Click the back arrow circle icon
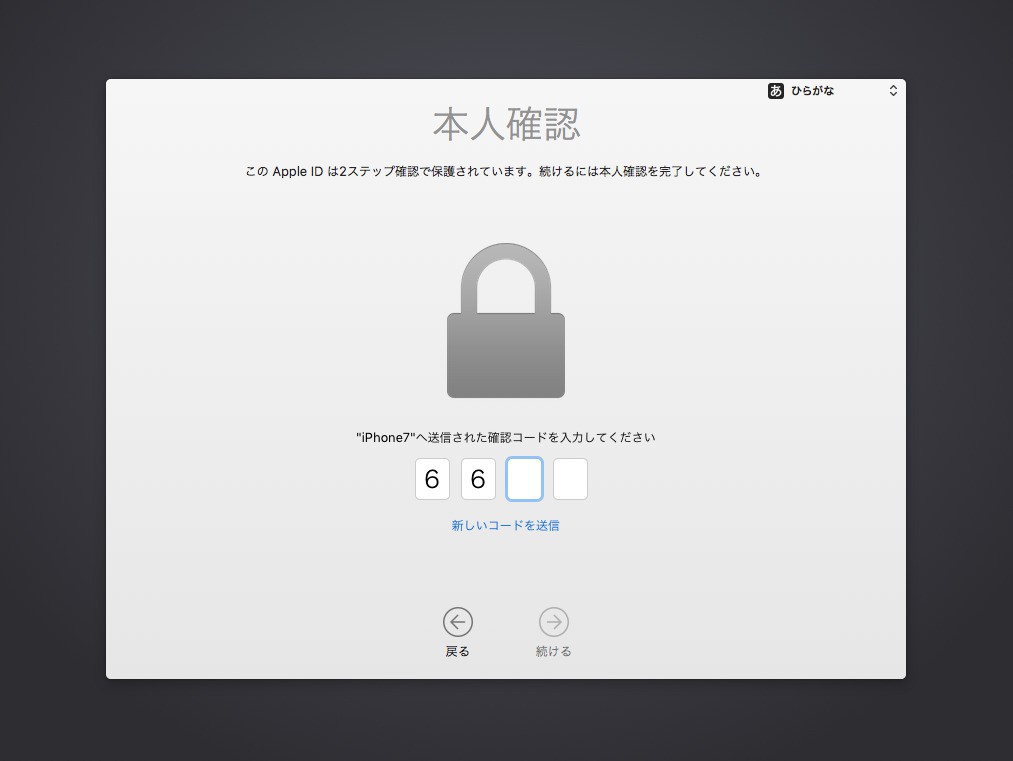The height and width of the screenshot is (761, 1013). pyautogui.click(x=457, y=622)
